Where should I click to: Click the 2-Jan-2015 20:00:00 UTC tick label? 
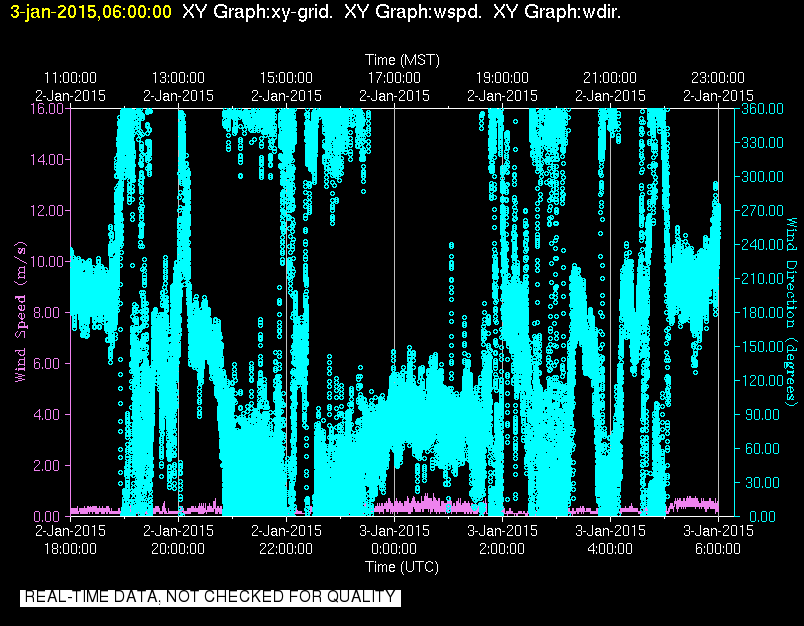pyautogui.click(x=178, y=539)
